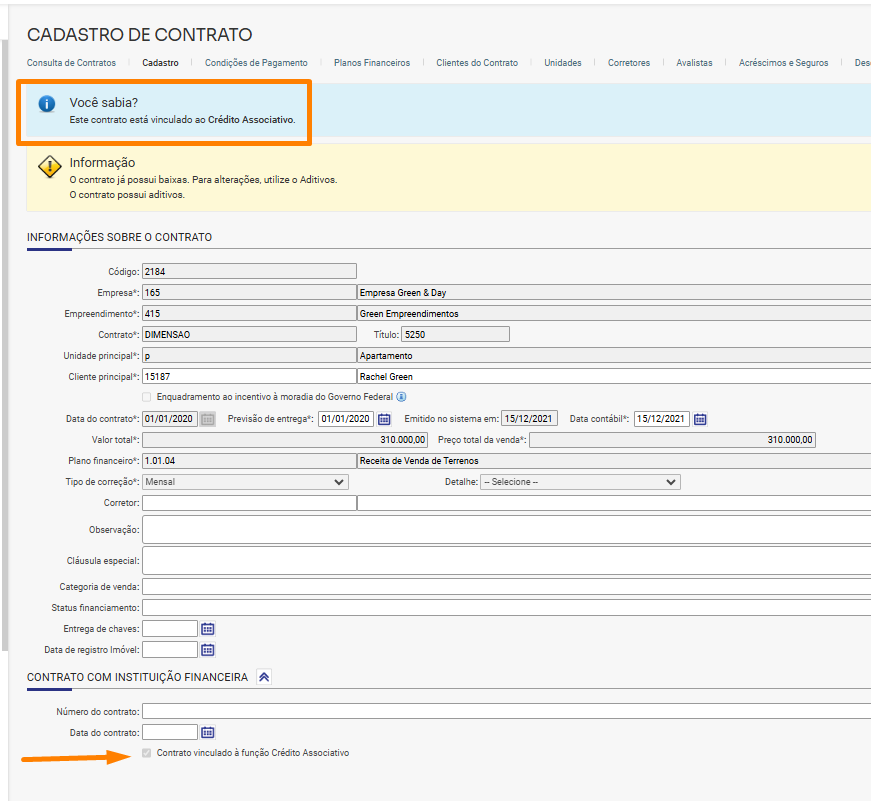This screenshot has height=801, width=871.
Task: Click the yellow warning icon in Informação banner
Action: [49, 167]
